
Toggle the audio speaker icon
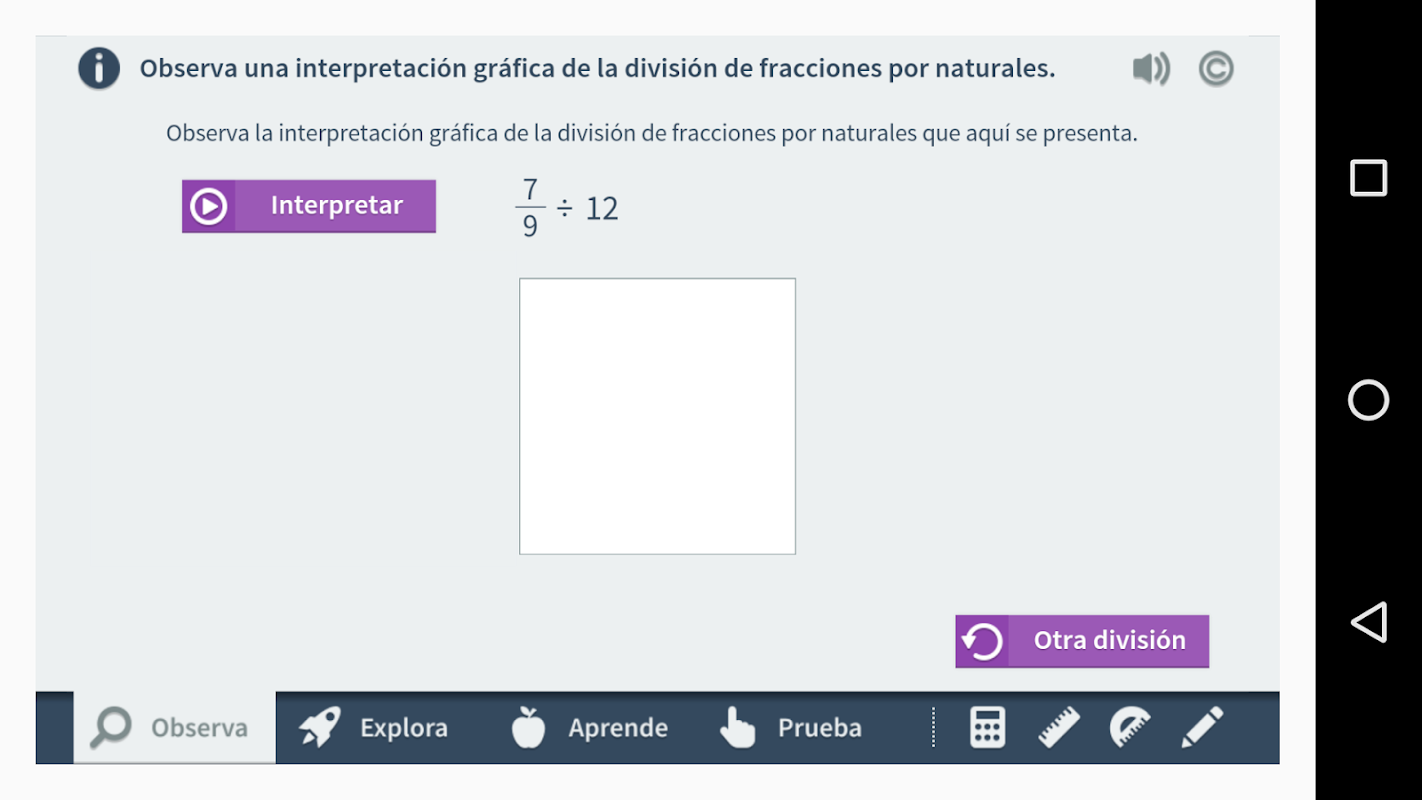pyautogui.click(x=1151, y=69)
